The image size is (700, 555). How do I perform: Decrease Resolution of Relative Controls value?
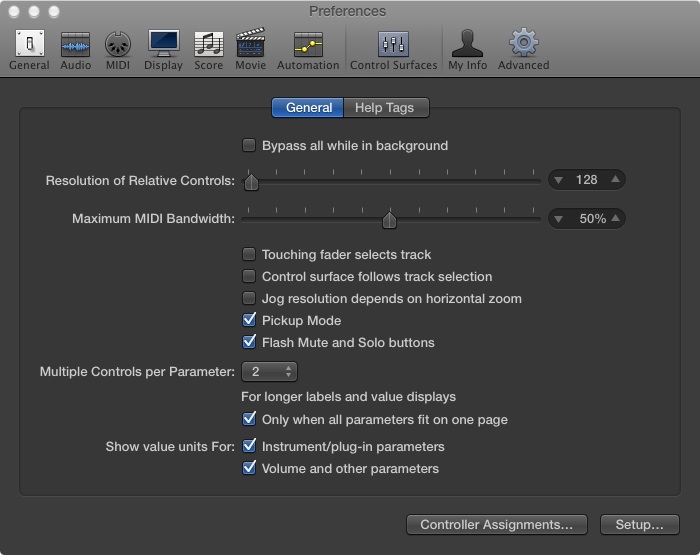558,180
